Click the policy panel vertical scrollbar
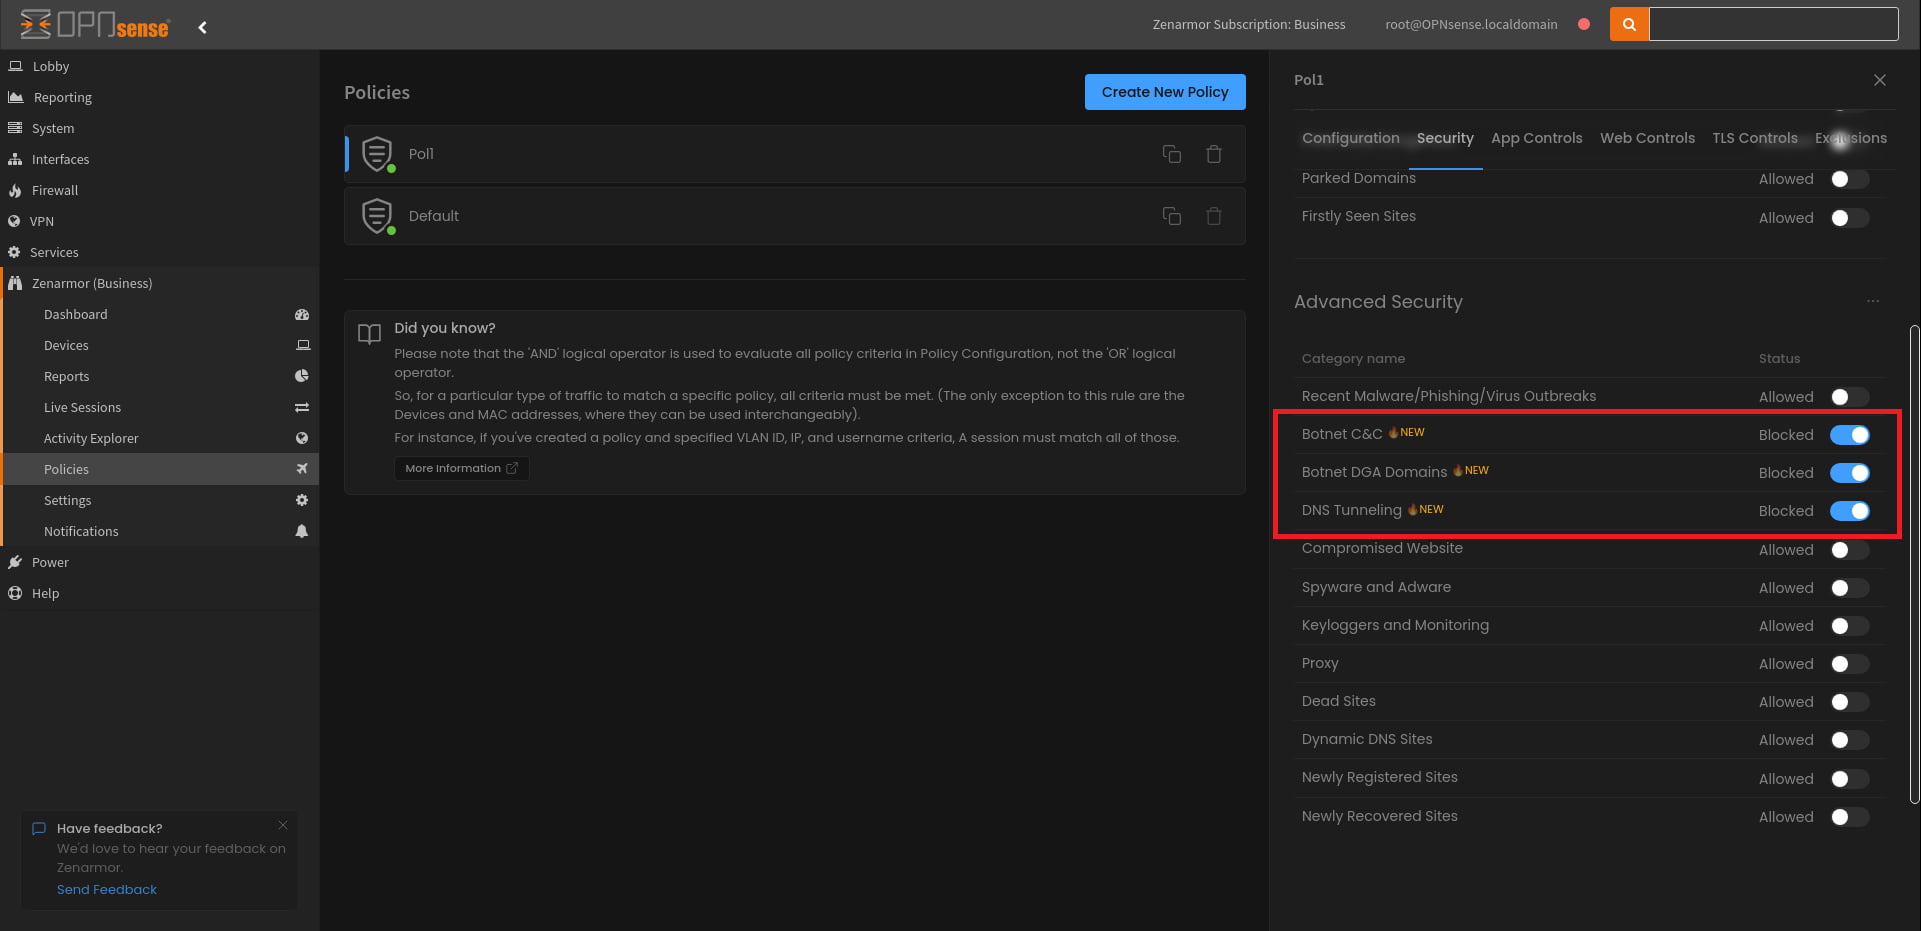This screenshot has height=931, width=1921. (1914, 564)
